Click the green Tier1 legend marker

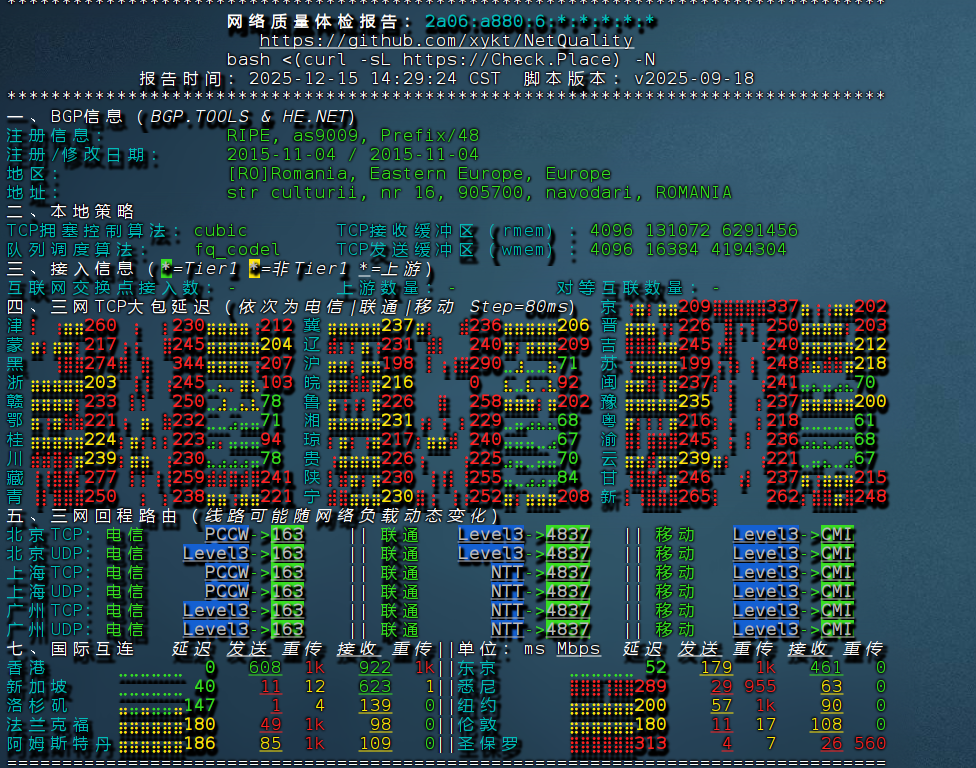[x=166, y=269]
